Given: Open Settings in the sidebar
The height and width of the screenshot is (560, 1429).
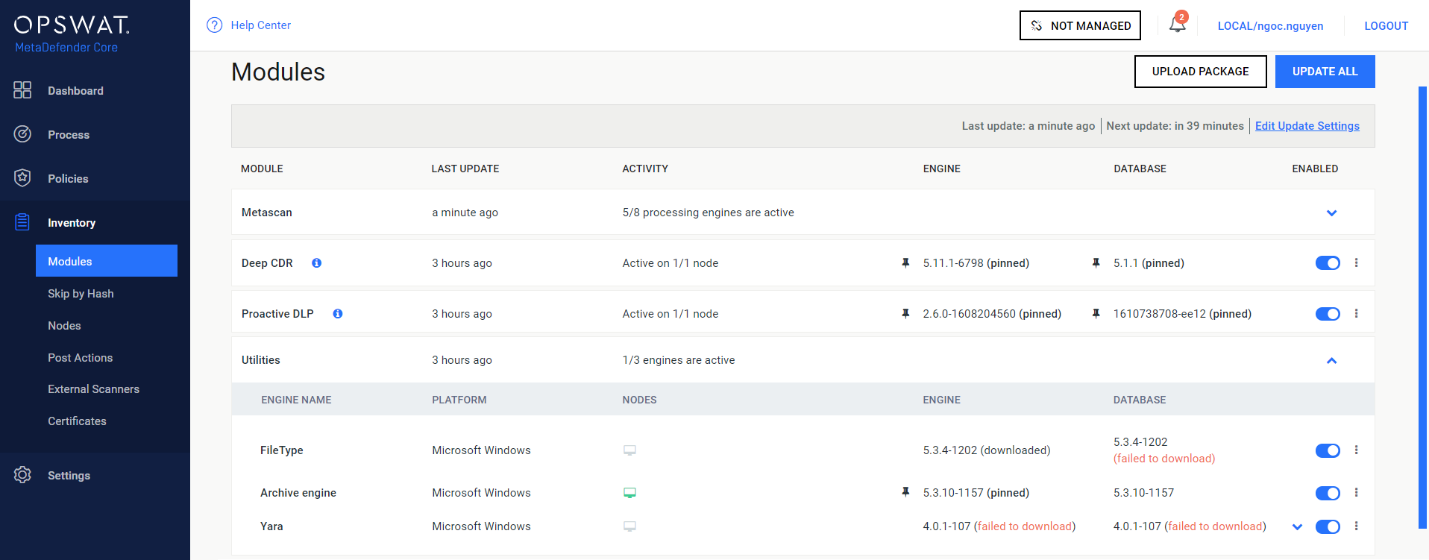Looking at the screenshot, I should (69, 475).
